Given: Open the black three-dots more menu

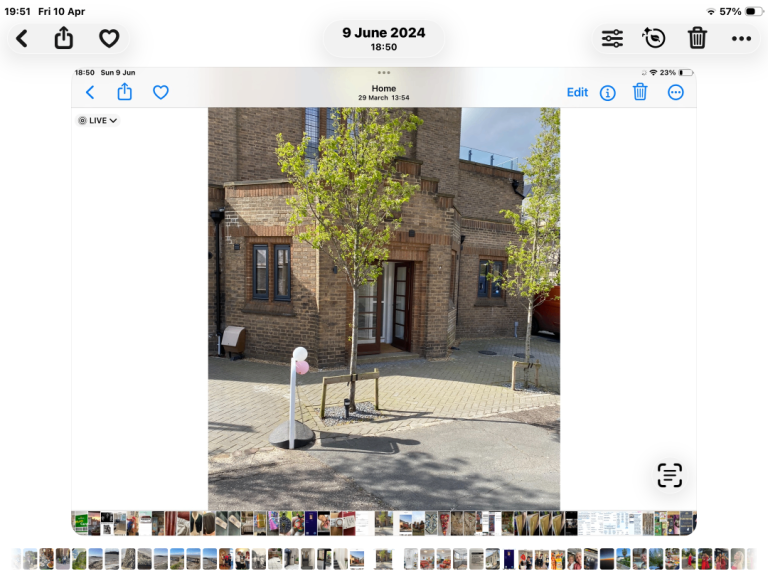Looking at the screenshot, I should click(x=741, y=38).
